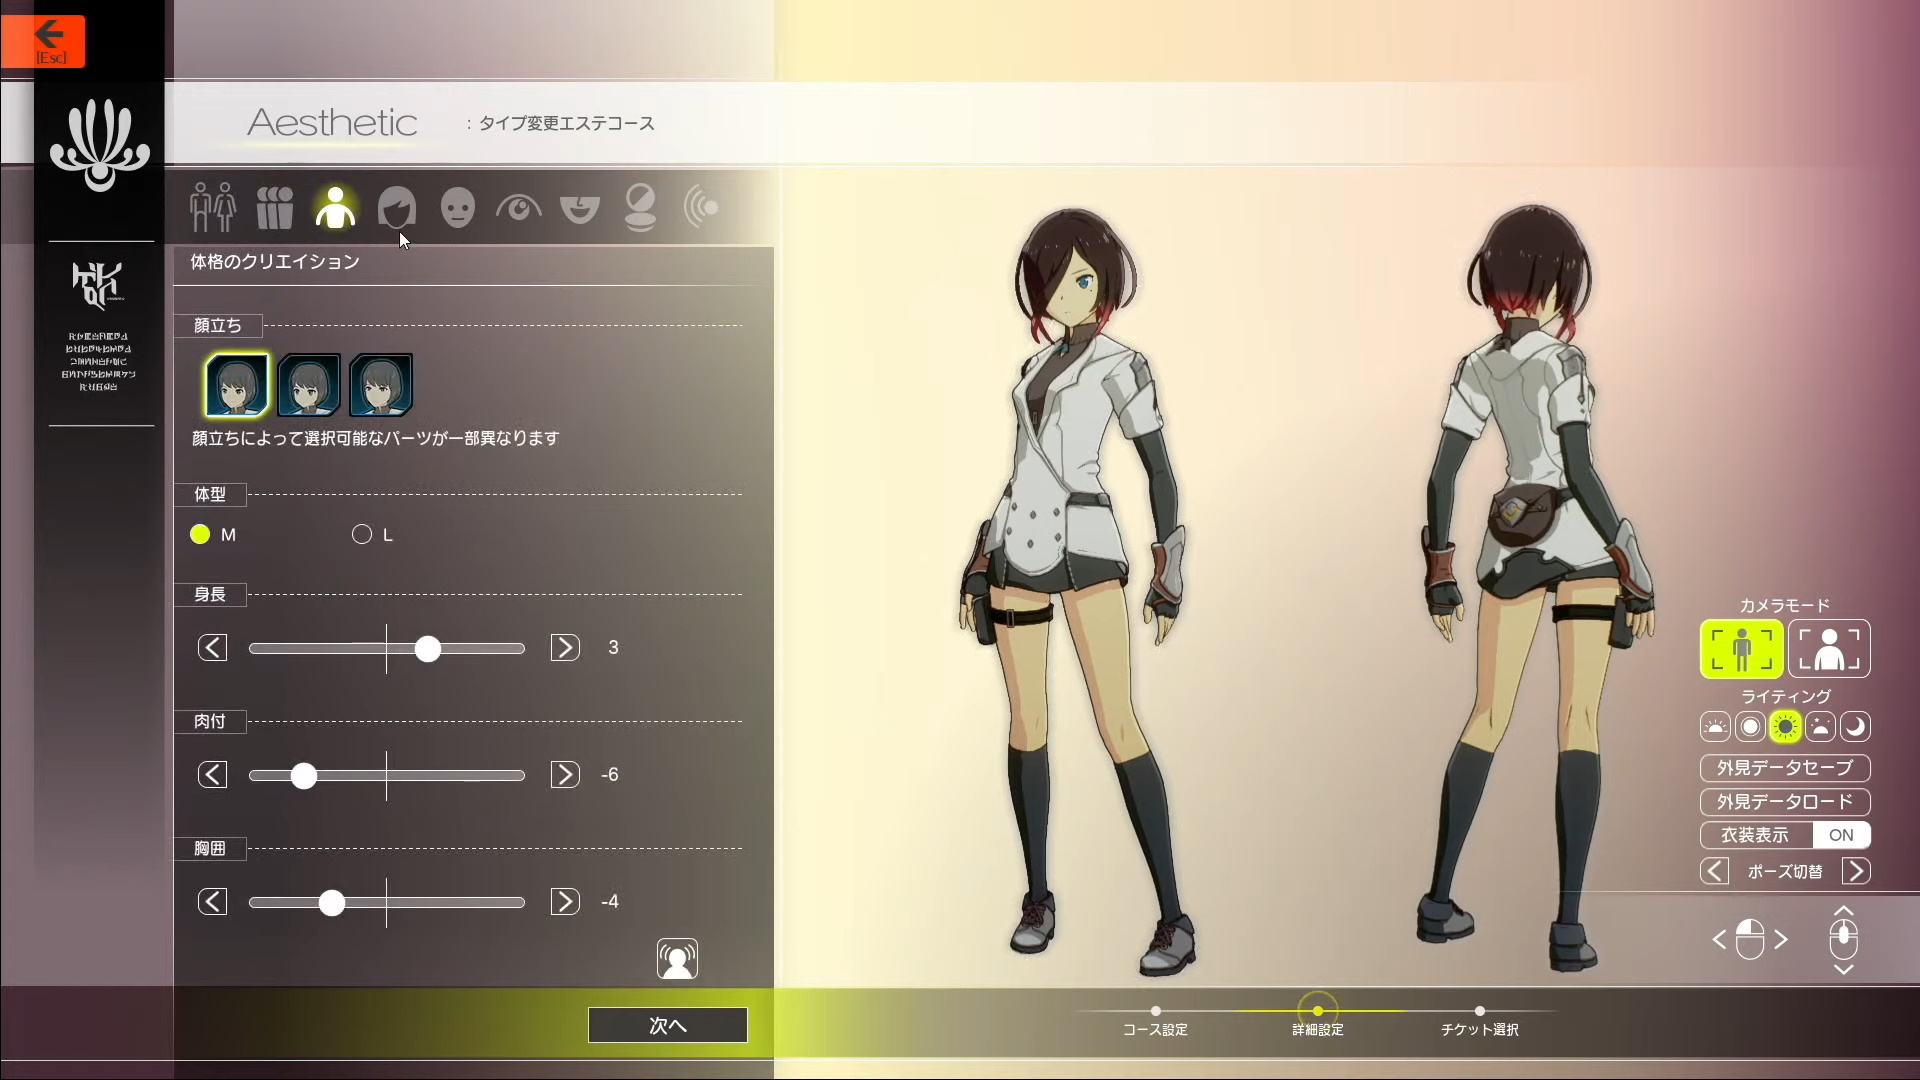Select body type M radio button

tap(200, 535)
